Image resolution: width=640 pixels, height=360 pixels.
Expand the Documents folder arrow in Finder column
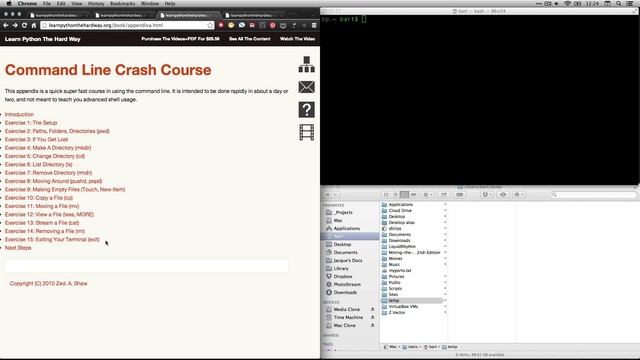pos(445,235)
